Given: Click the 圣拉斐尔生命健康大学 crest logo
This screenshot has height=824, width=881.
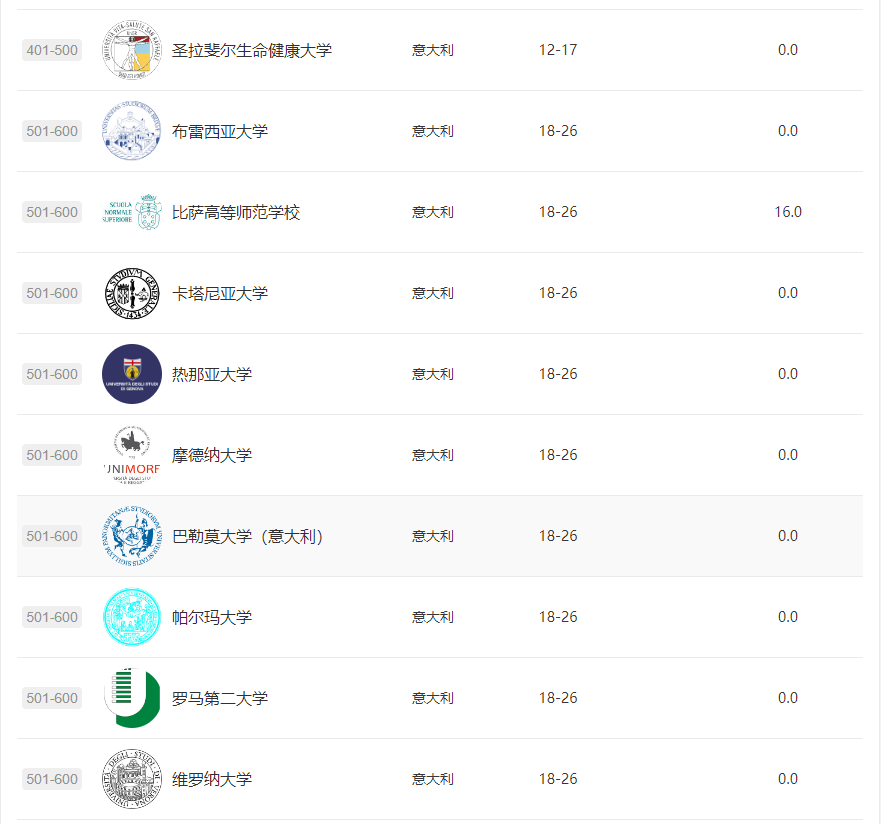Looking at the screenshot, I should (x=133, y=49).
